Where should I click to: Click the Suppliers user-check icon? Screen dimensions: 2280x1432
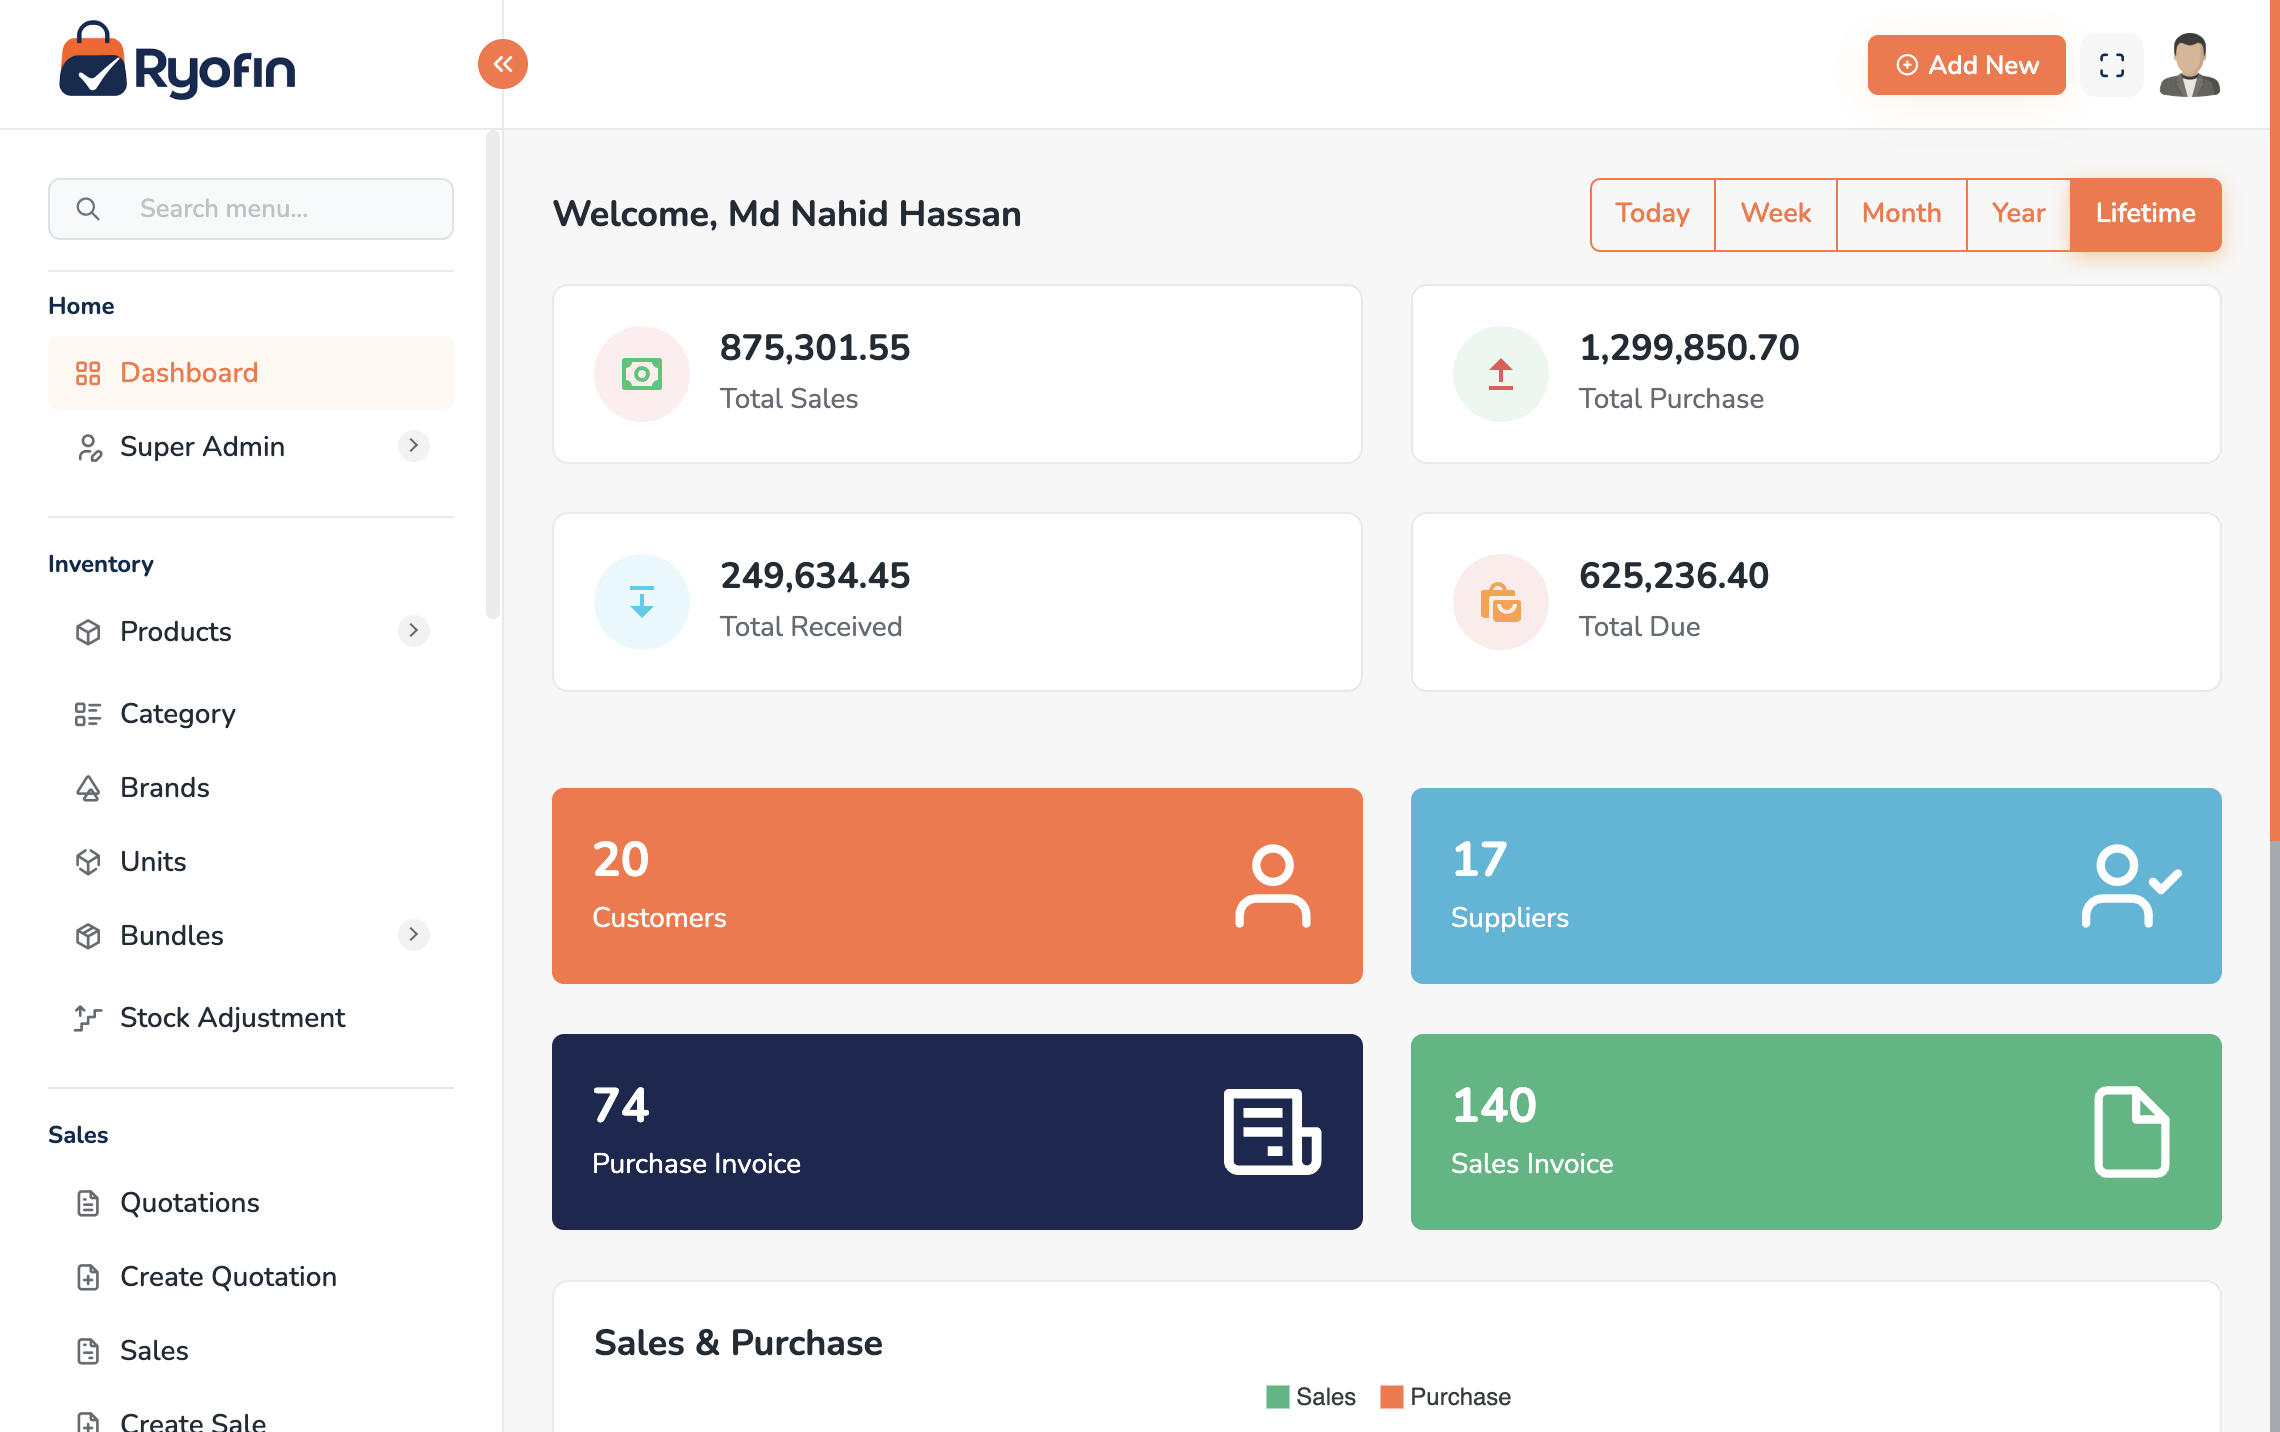2132,886
